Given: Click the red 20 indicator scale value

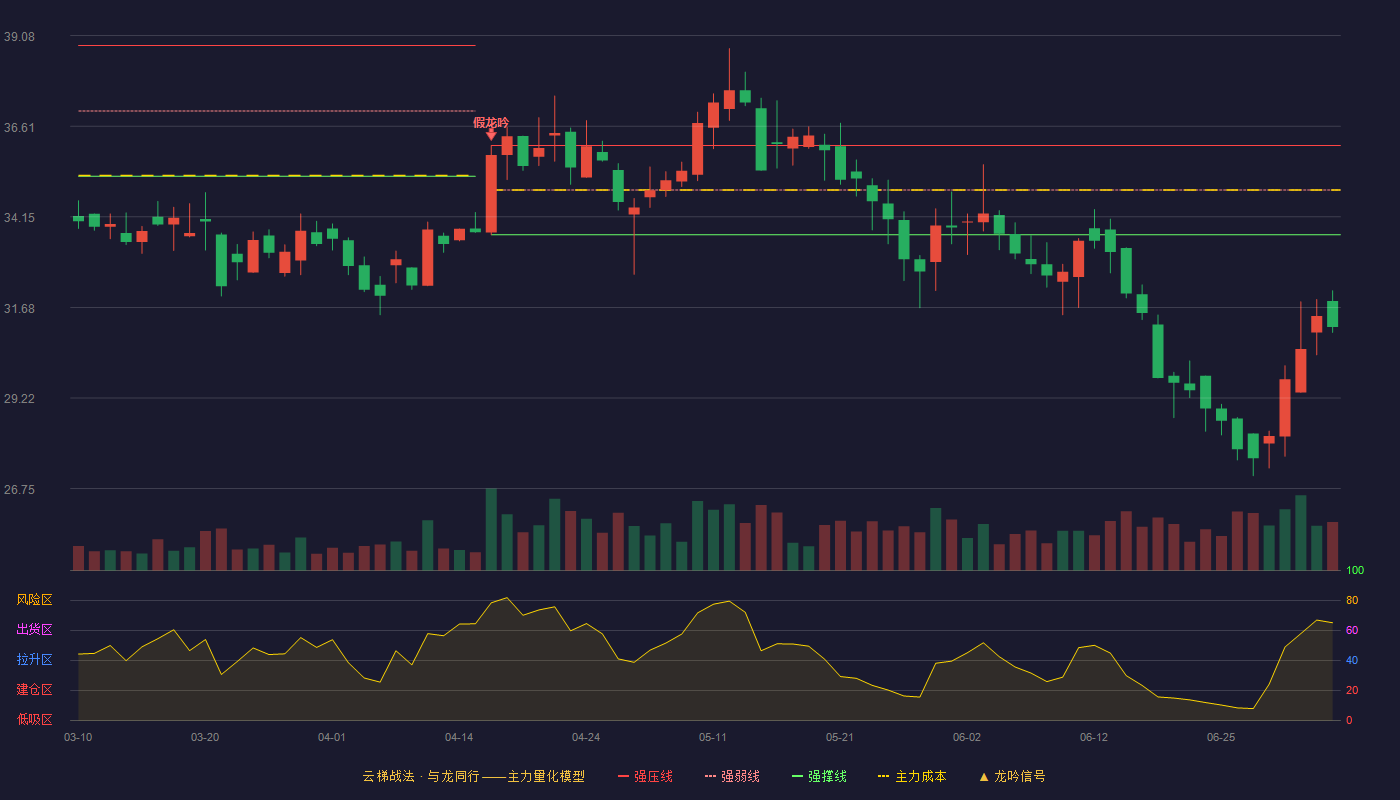Looking at the screenshot, I should point(1352,691).
